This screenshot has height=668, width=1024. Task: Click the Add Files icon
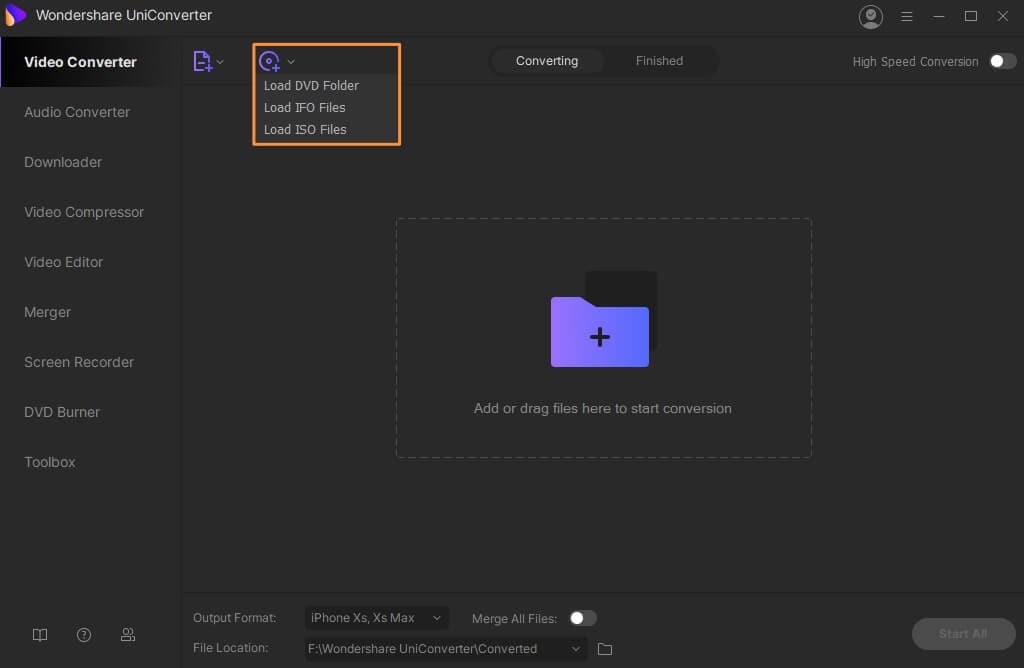202,61
